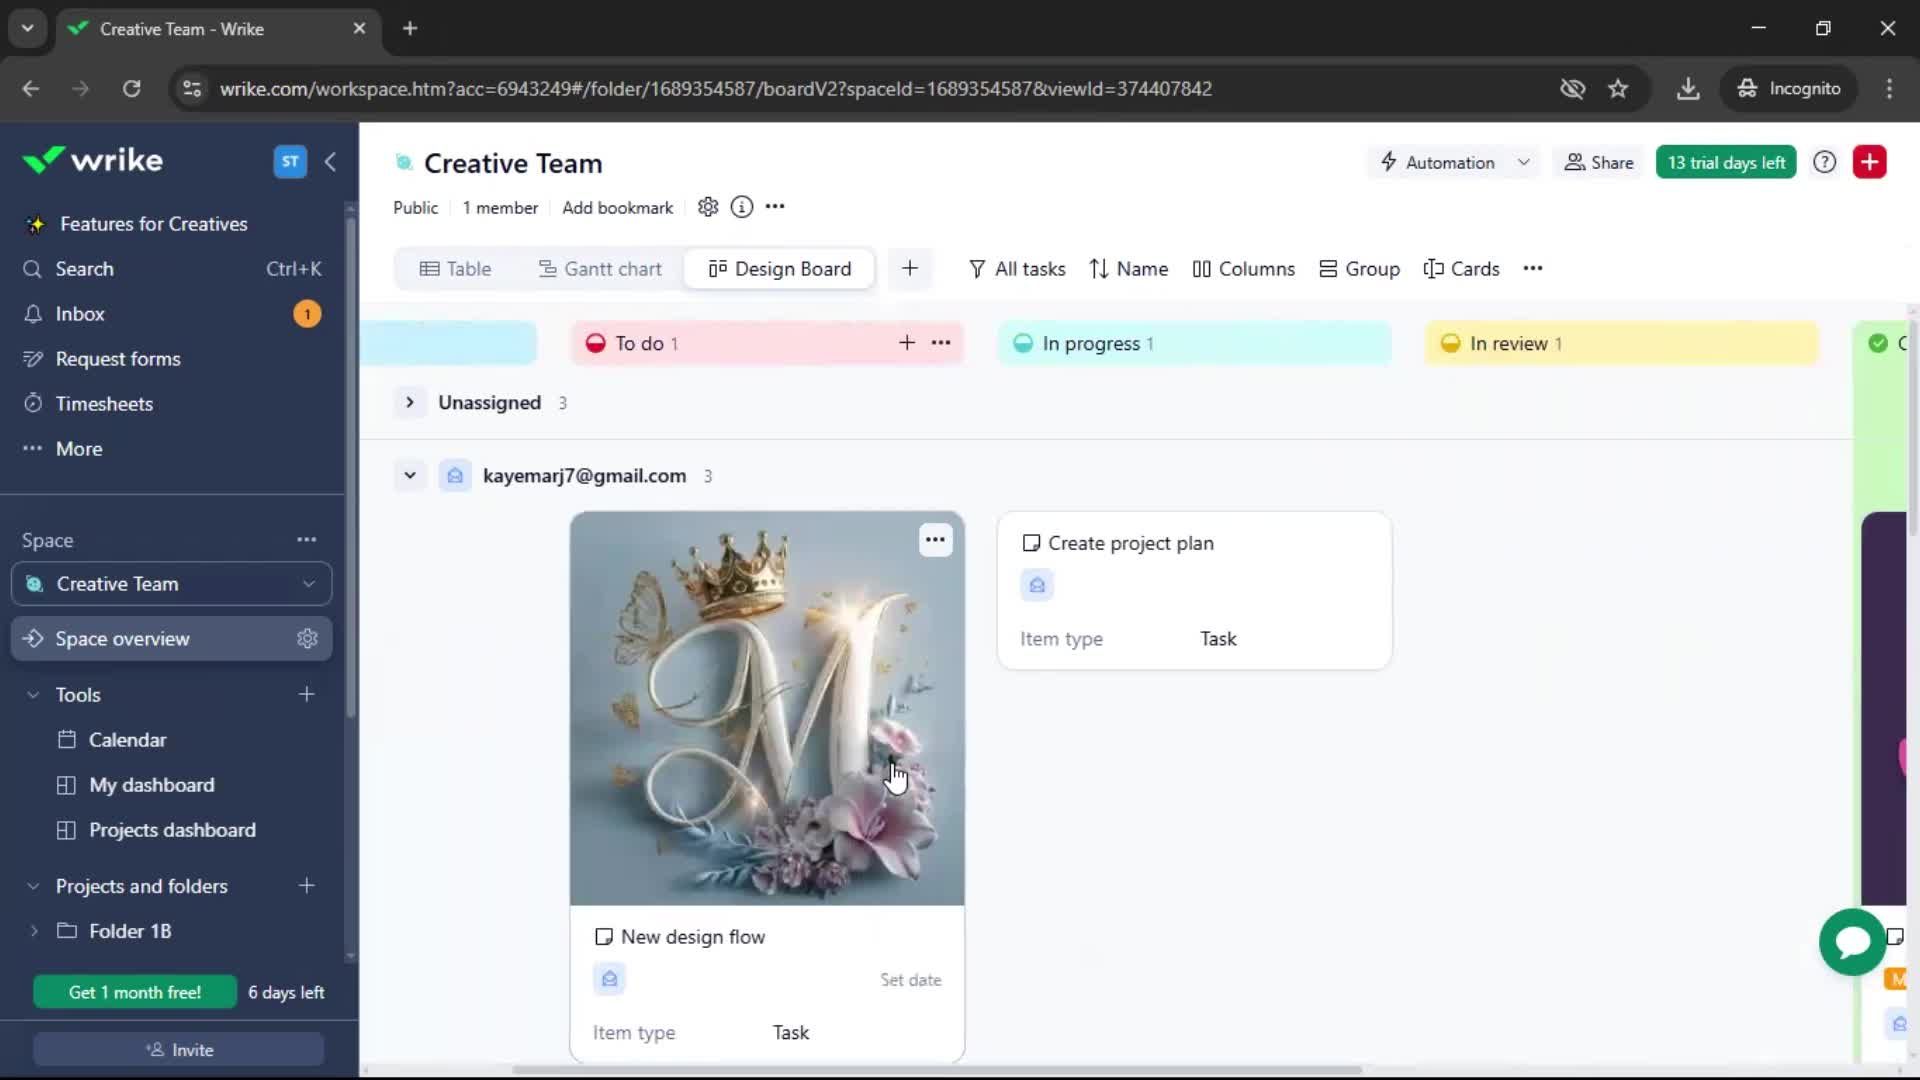Open Features for Creatives
Image resolution: width=1920 pixels, height=1080 pixels.
coord(153,224)
